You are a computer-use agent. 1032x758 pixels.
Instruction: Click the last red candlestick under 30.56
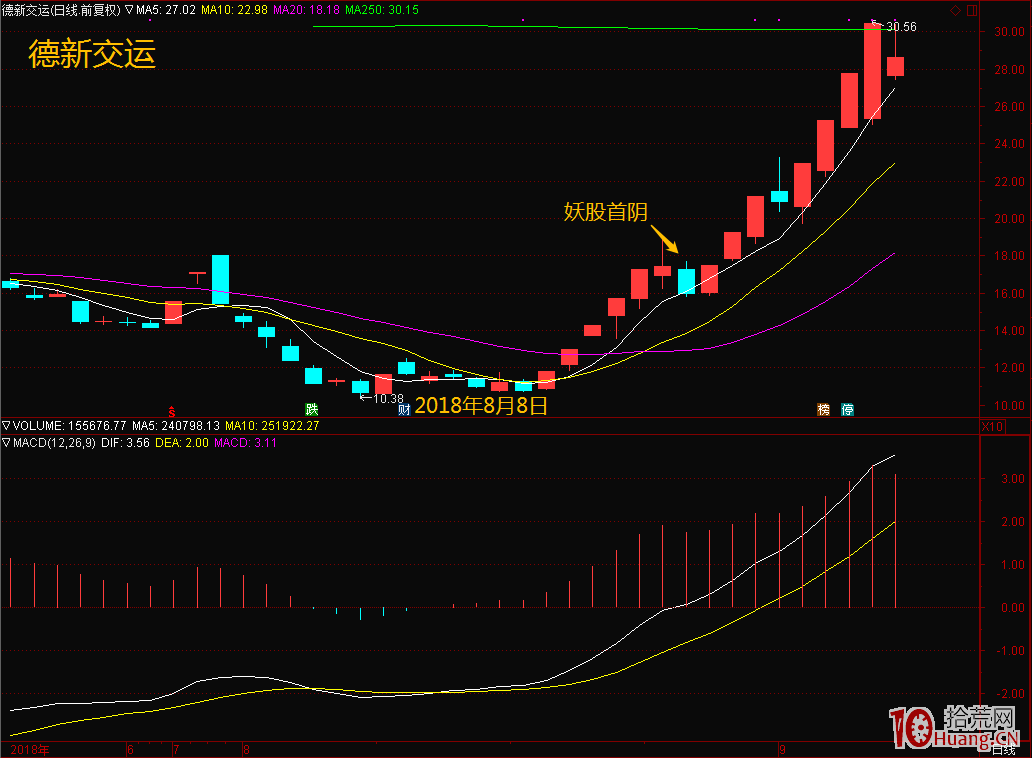point(895,66)
